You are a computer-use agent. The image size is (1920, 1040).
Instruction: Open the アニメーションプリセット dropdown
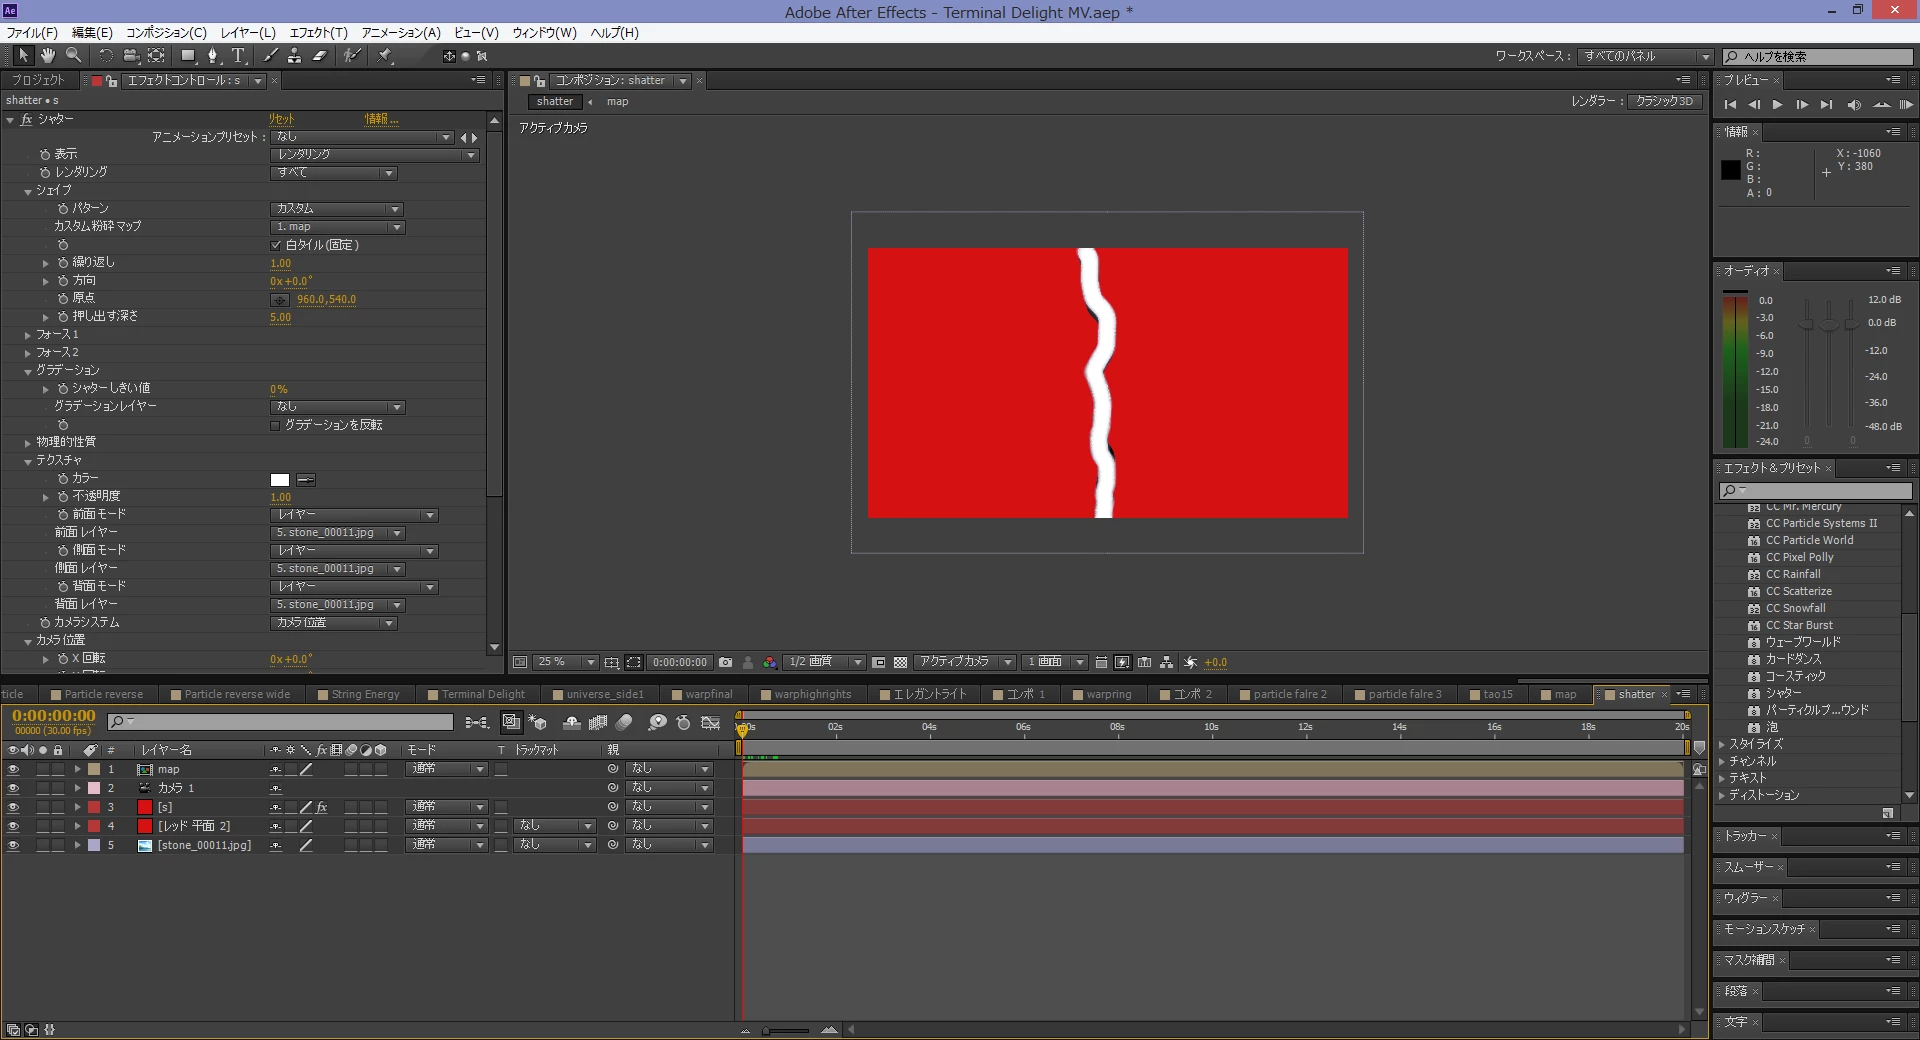click(x=363, y=137)
